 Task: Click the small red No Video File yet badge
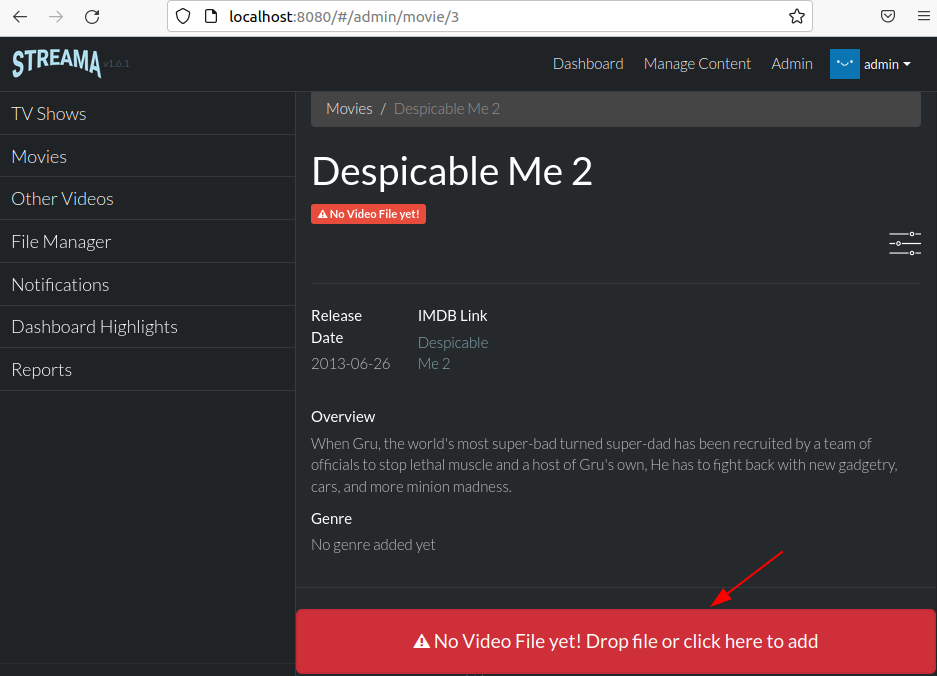368,214
